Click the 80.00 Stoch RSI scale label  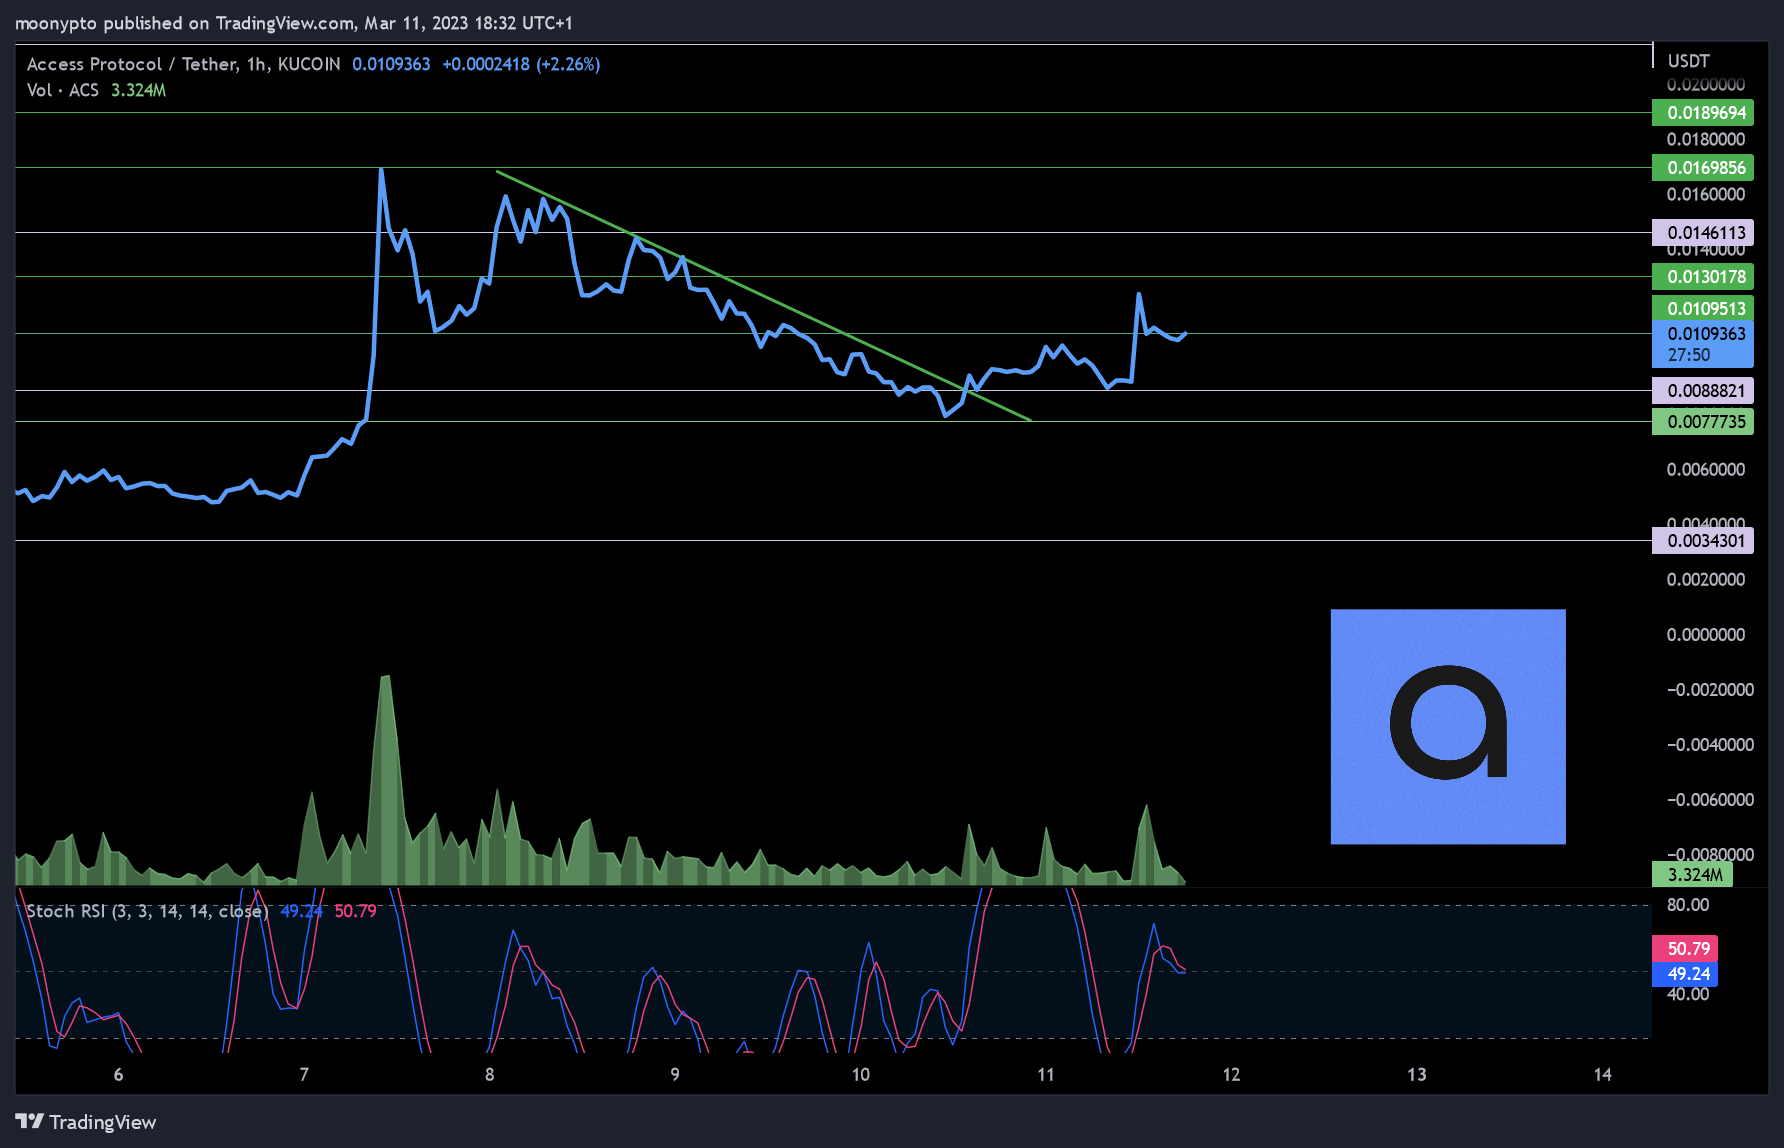1688,905
